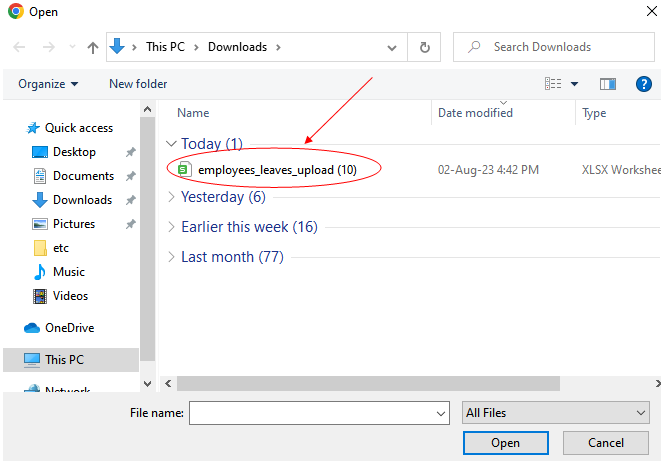Cancel the file dialog

[606, 443]
